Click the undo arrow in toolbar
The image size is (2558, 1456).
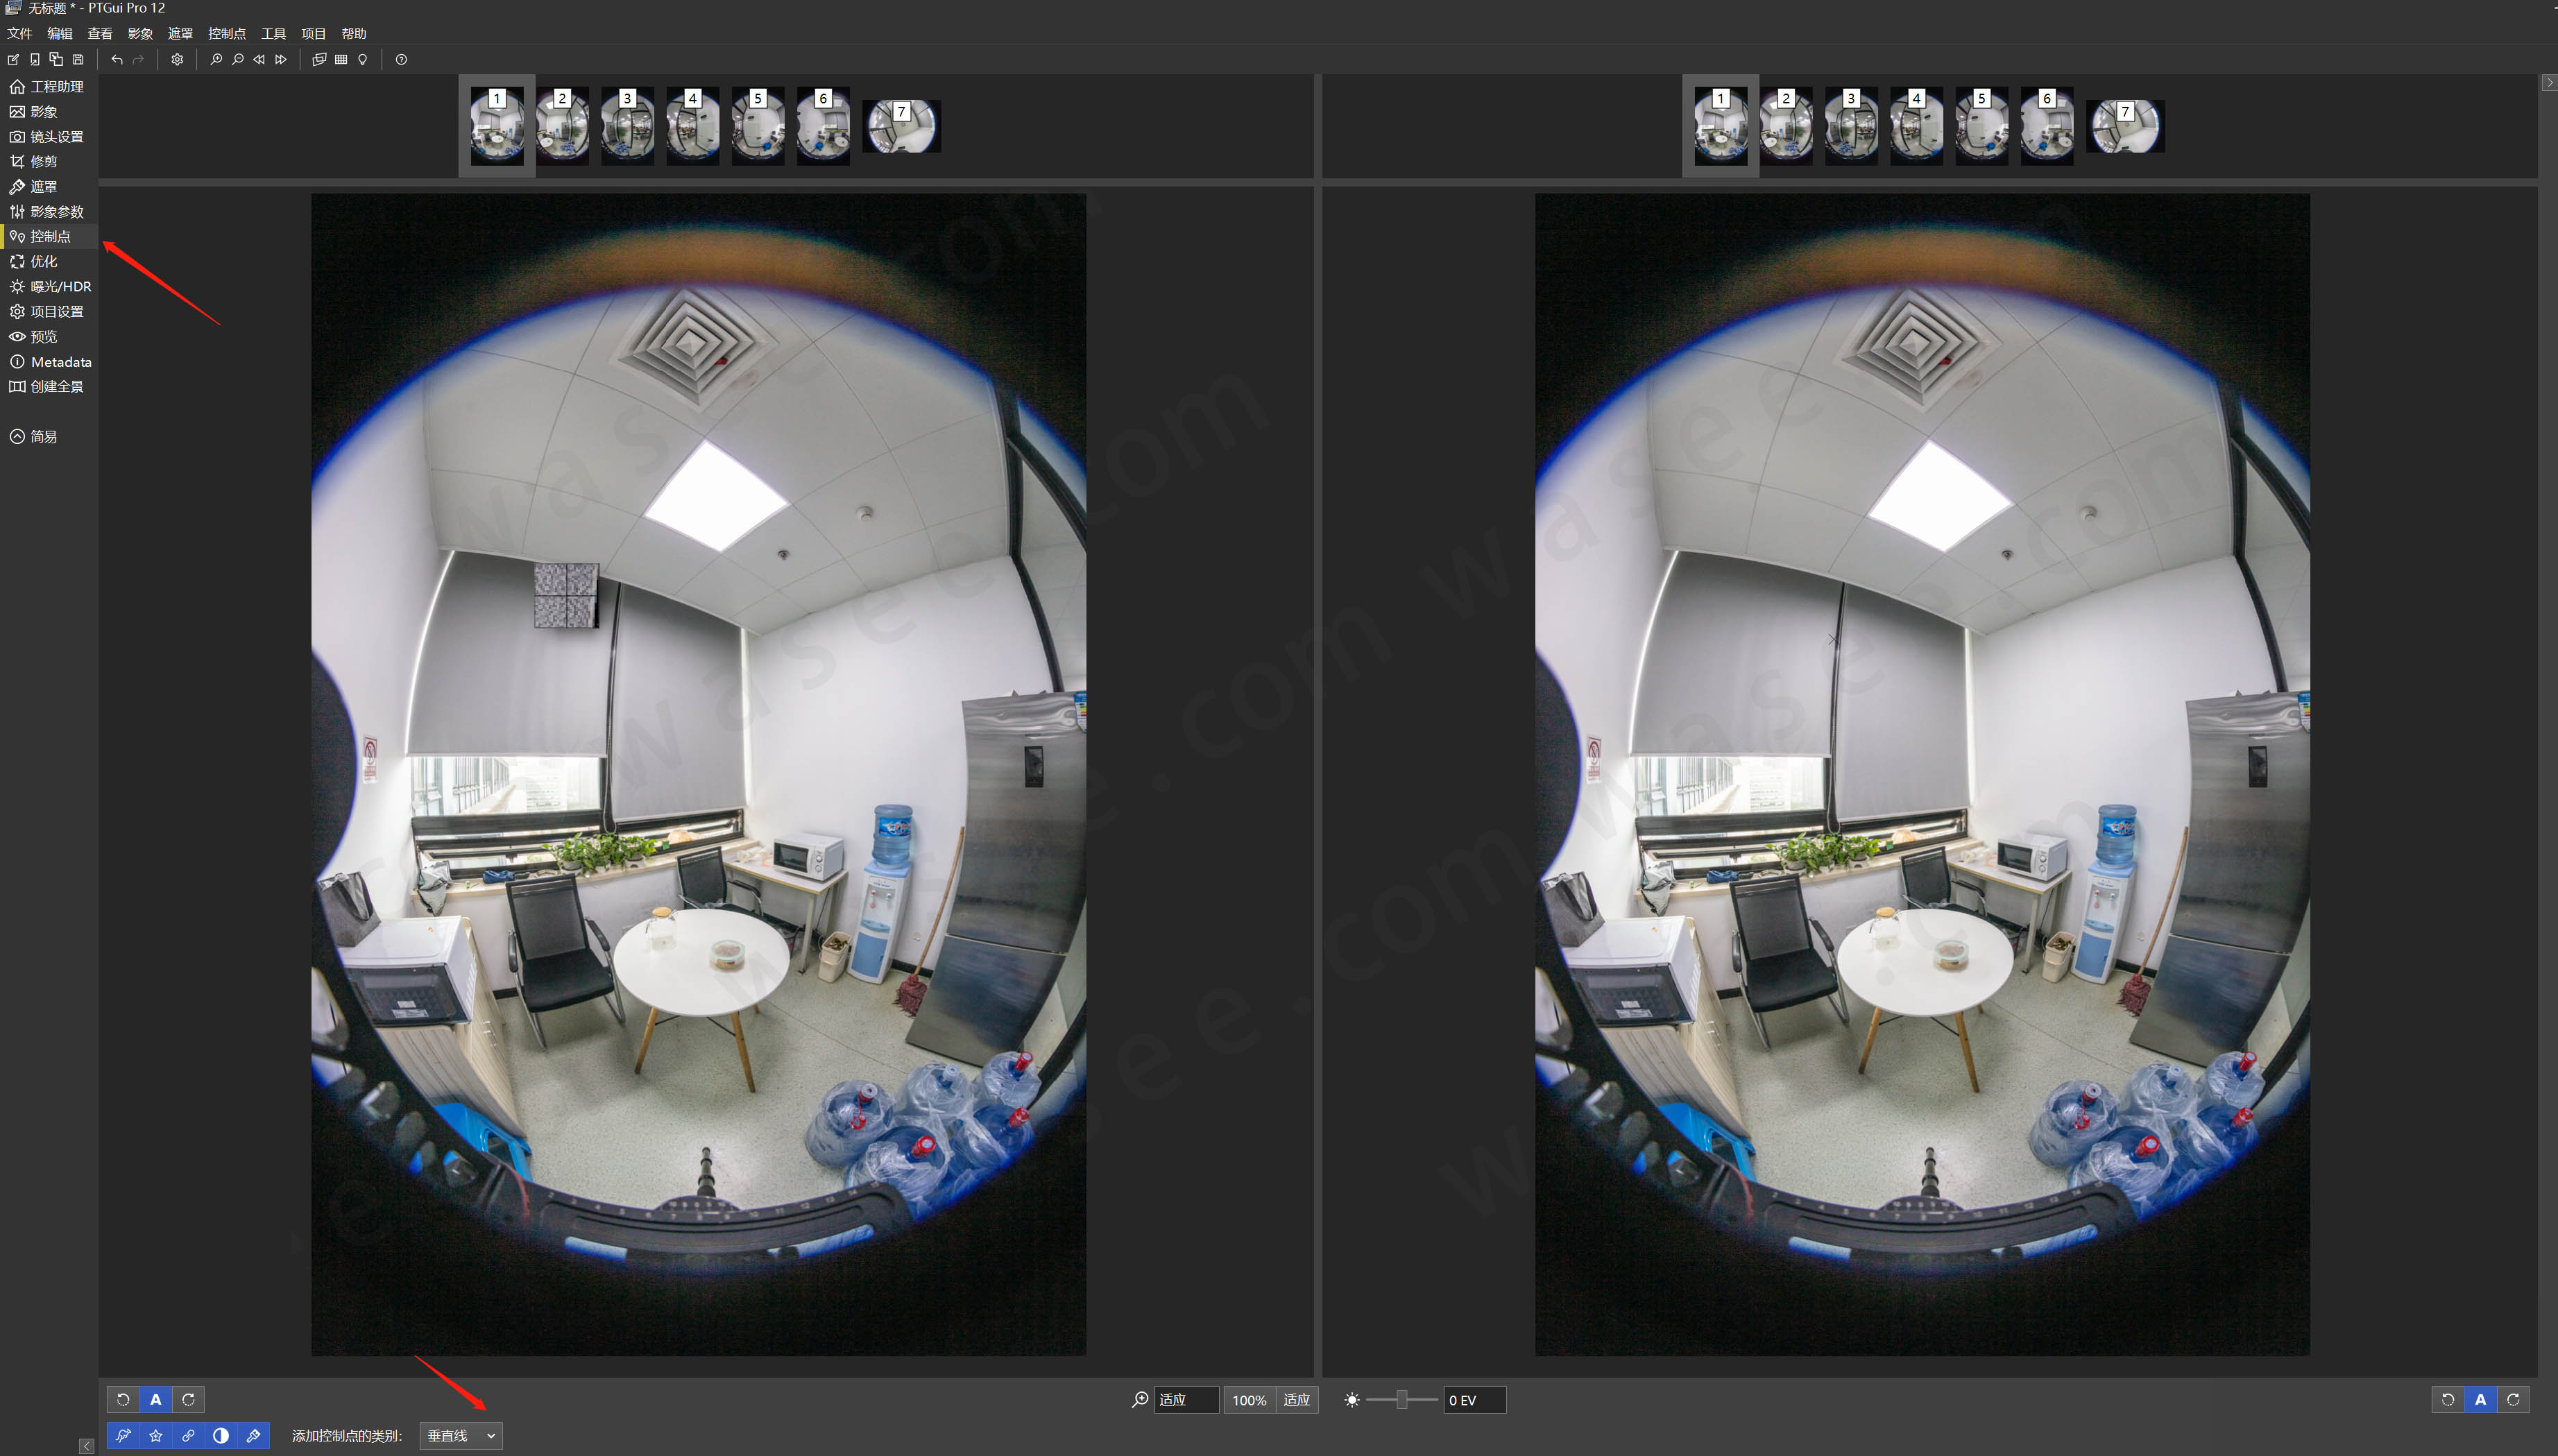117,60
